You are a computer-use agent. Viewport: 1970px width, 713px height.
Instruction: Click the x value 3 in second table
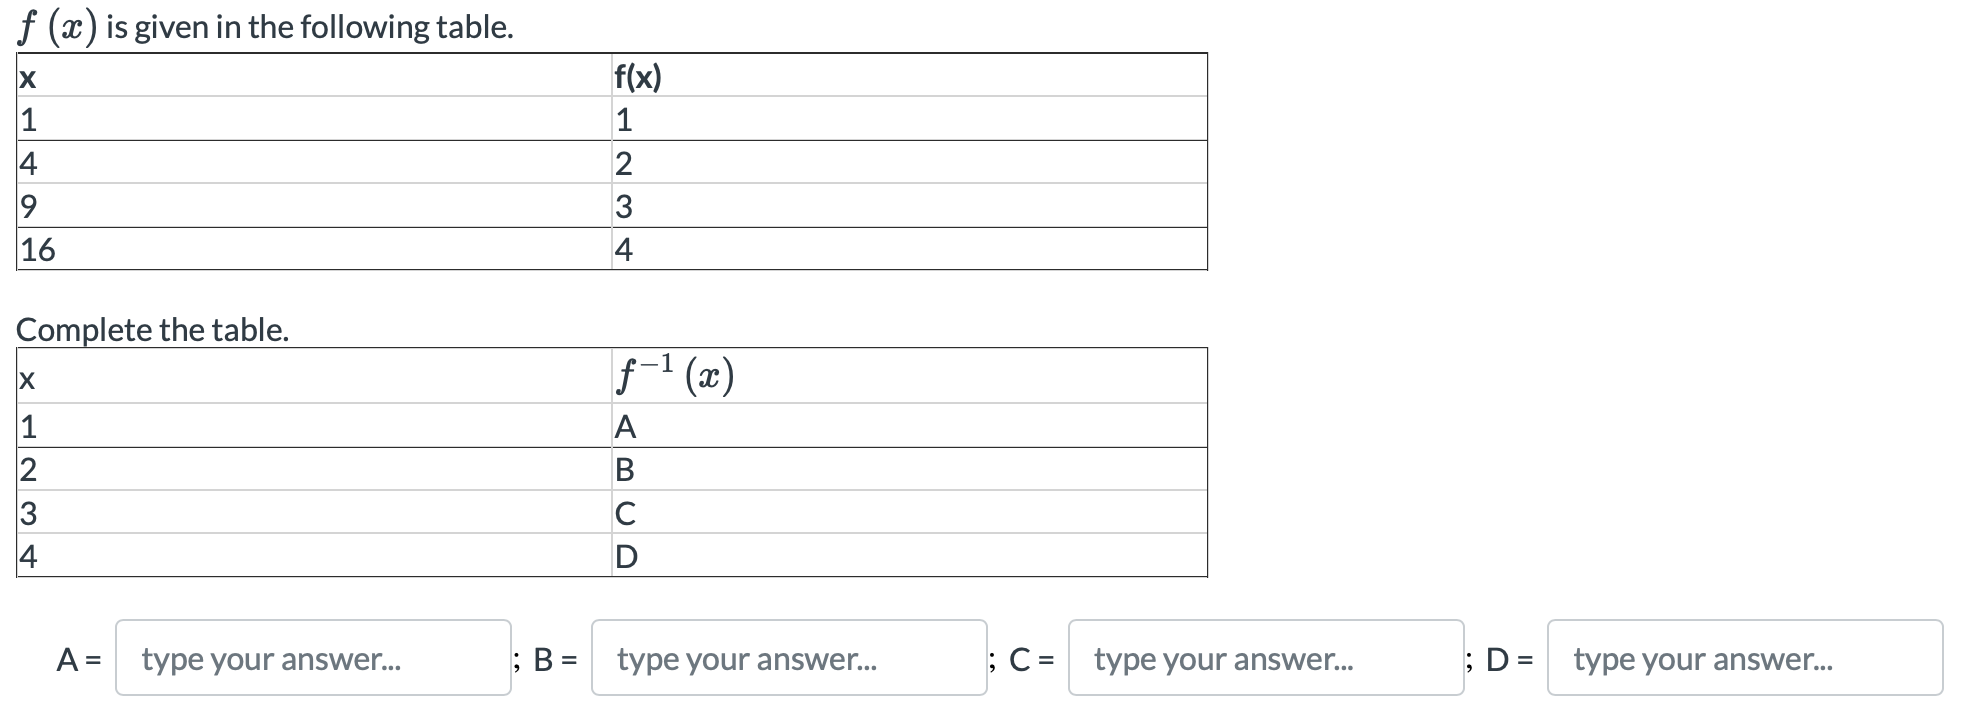[25, 511]
